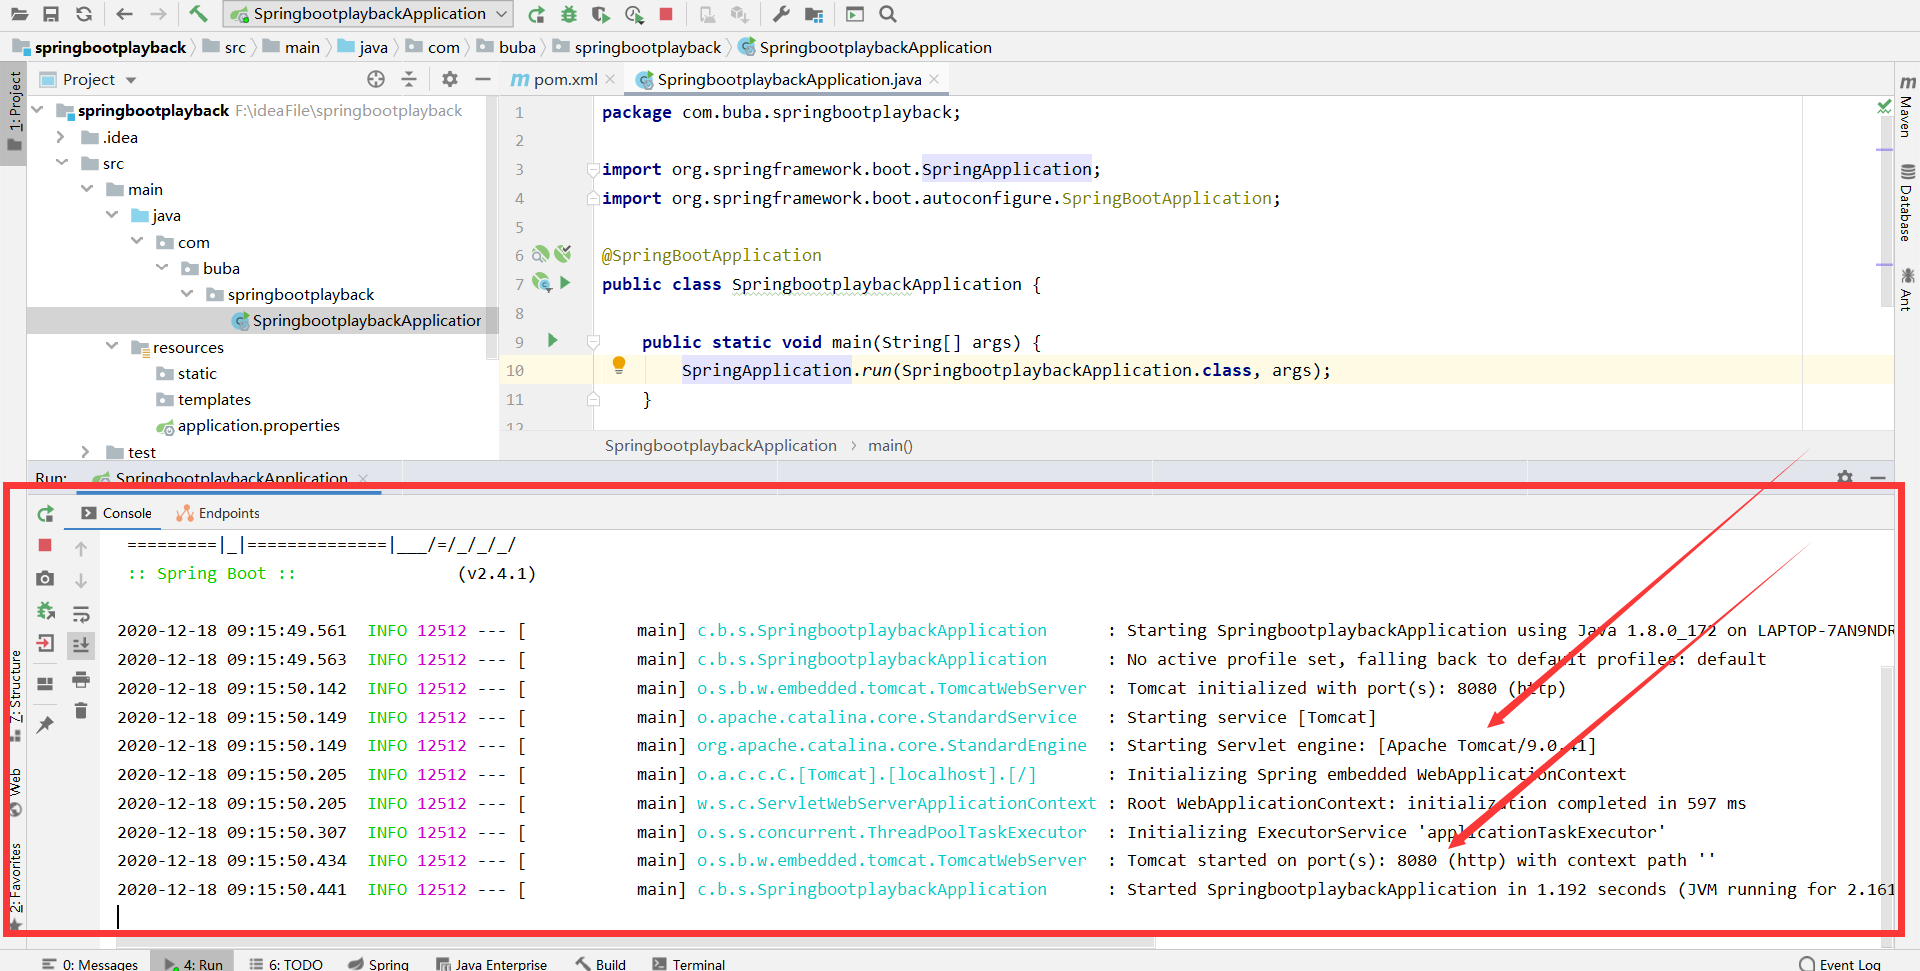
Task: Collapse the java folder node
Action: pyautogui.click(x=112, y=215)
